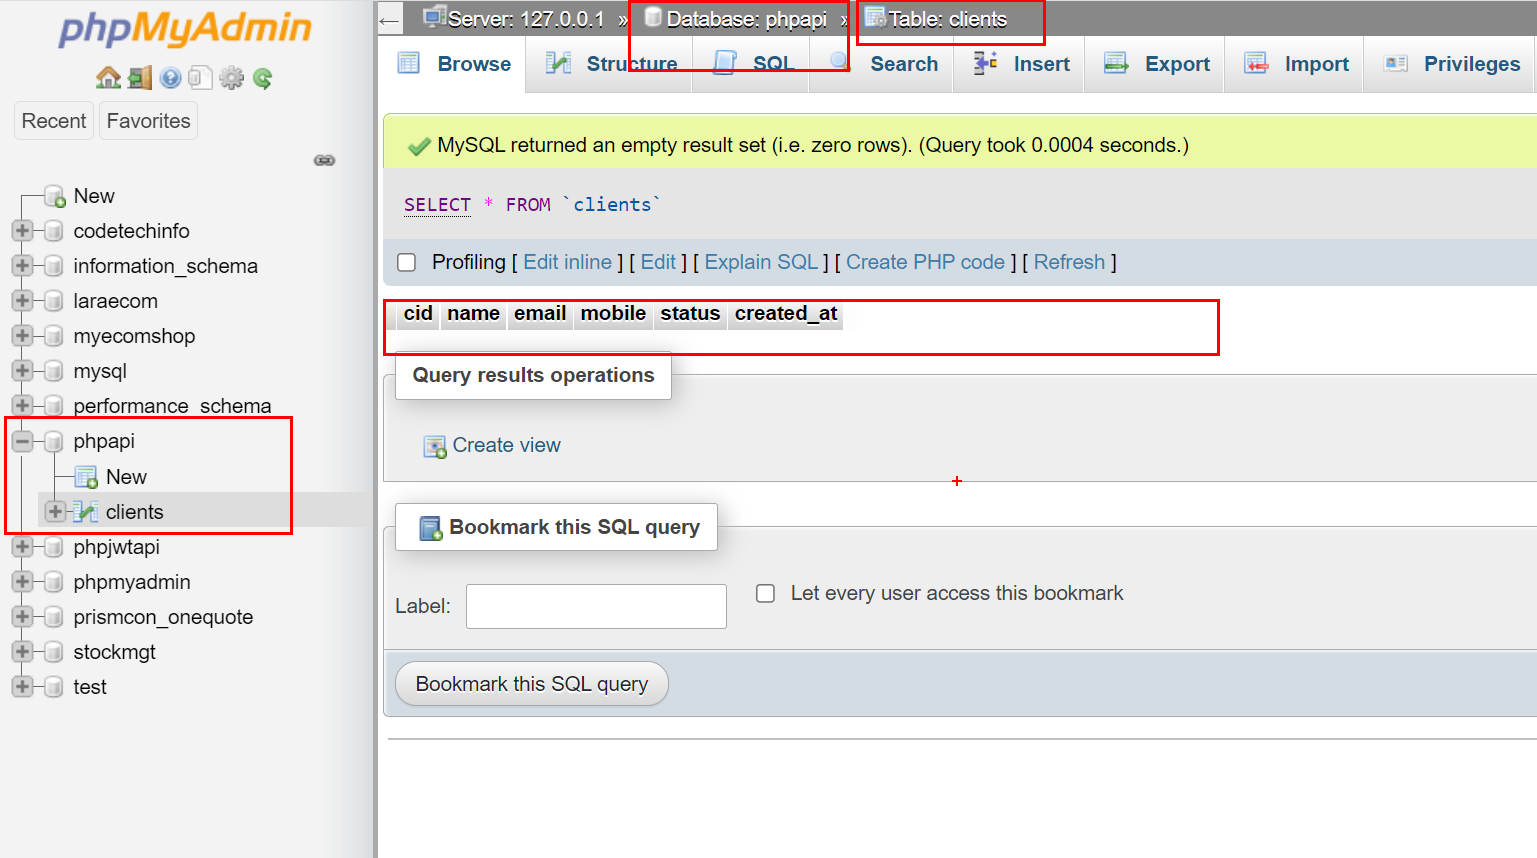Enable the Profiling checkbox
1537x858 pixels.
pyautogui.click(x=406, y=262)
